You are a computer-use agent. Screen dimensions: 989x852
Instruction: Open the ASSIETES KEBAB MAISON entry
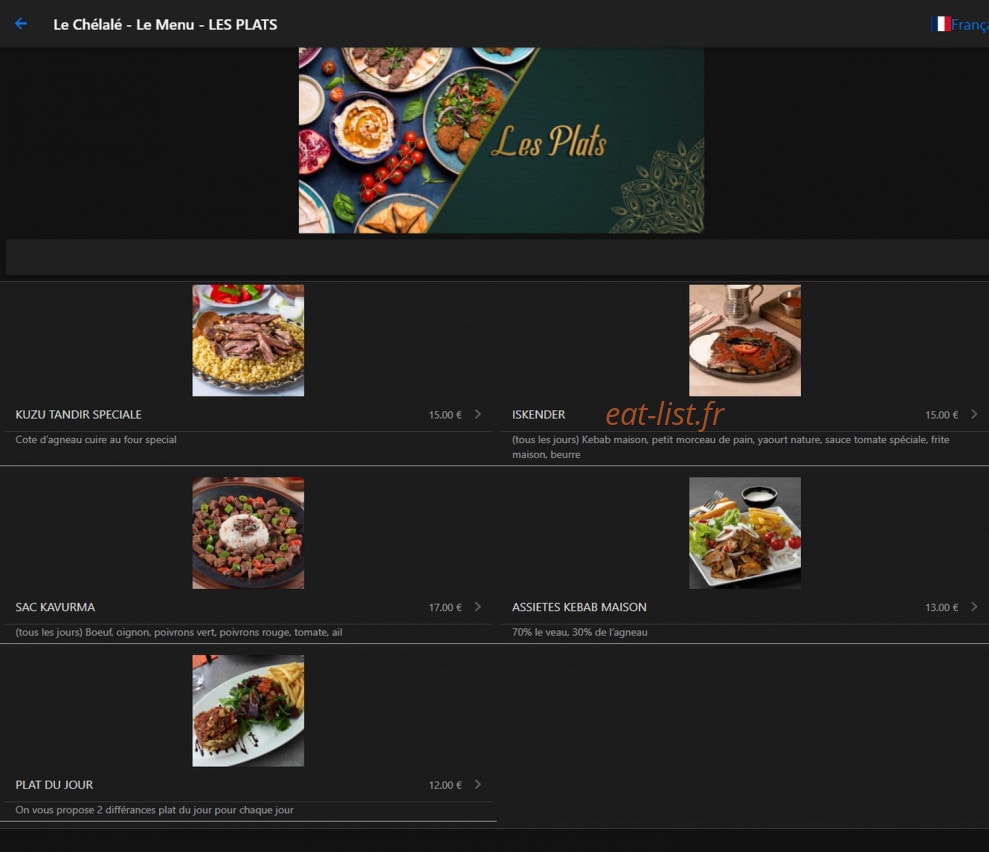tap(579, 607)
